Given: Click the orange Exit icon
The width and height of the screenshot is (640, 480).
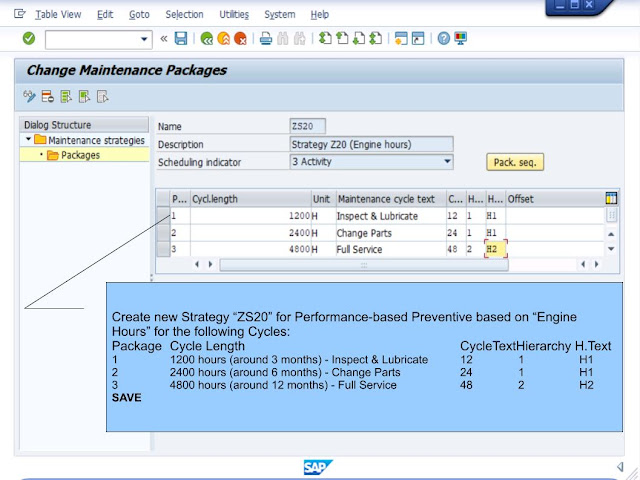Looking at the screenshot, I should (x=223, y=39).
